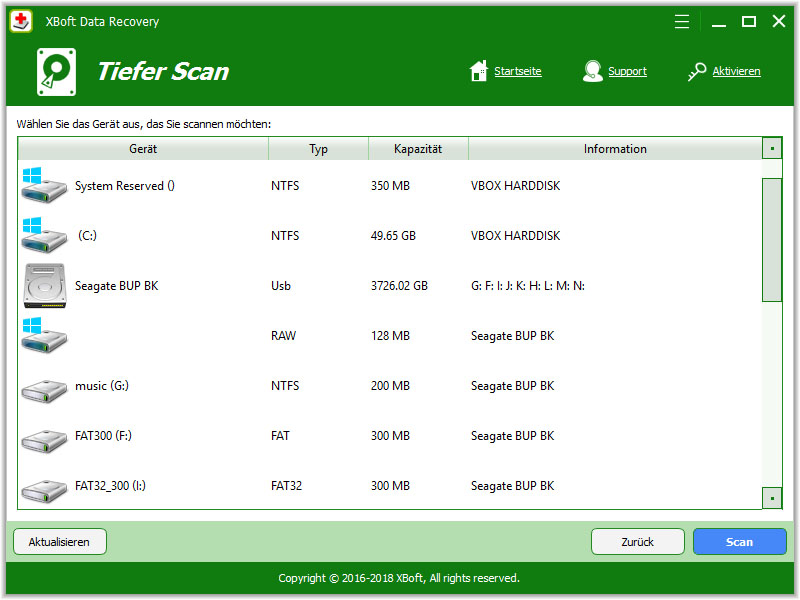800x600 pixels.
Task: Select the FAT300 (F:) drive icon
Action: [x=44, y=441]
